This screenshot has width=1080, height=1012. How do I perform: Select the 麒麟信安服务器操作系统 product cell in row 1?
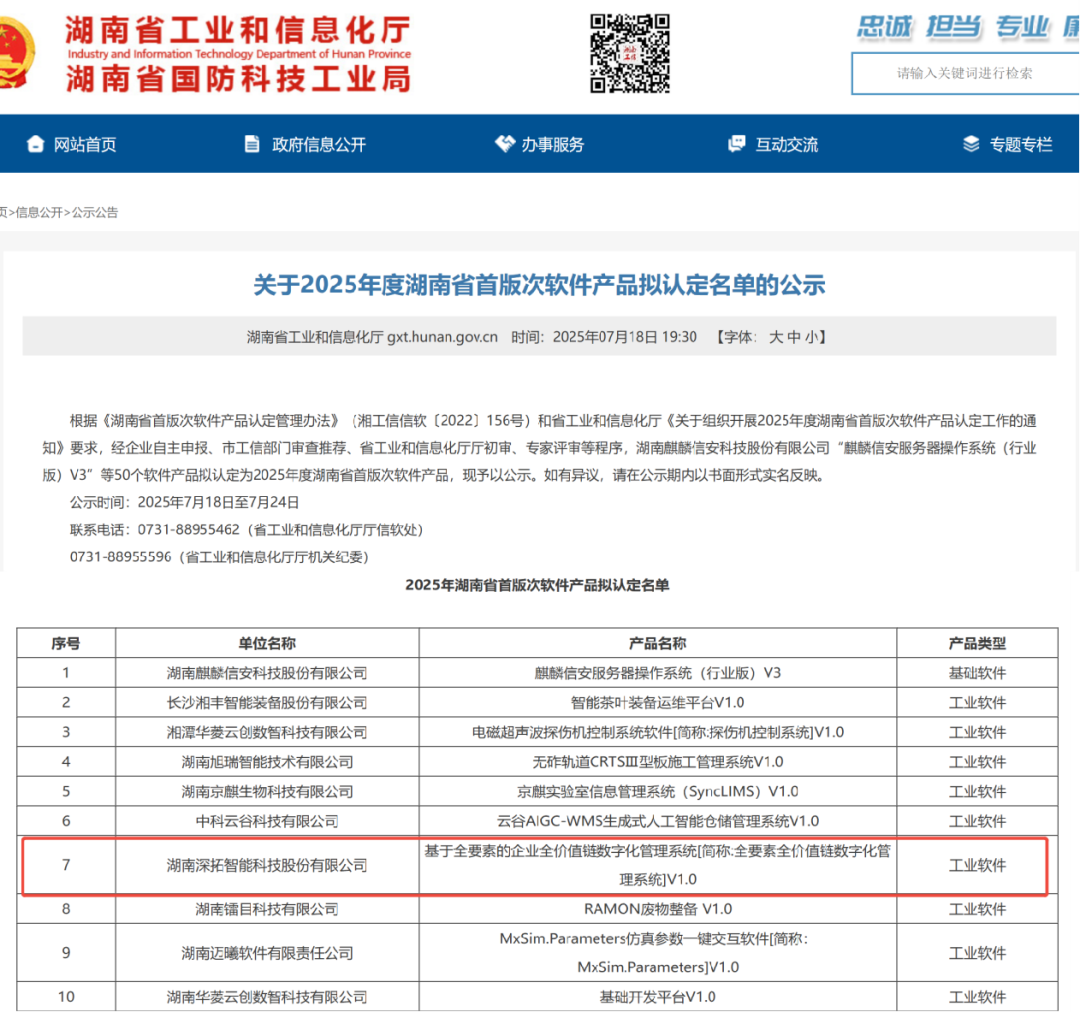(657, 673)
